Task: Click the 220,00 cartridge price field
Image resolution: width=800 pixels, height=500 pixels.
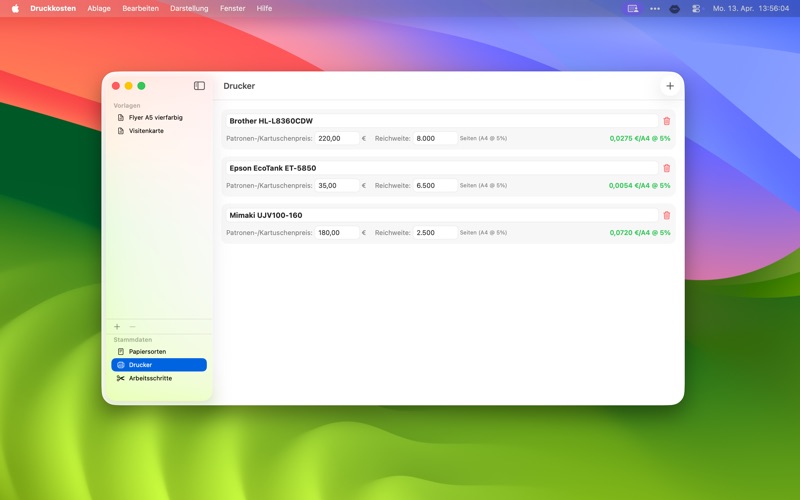Action: (x=337, y=138)
